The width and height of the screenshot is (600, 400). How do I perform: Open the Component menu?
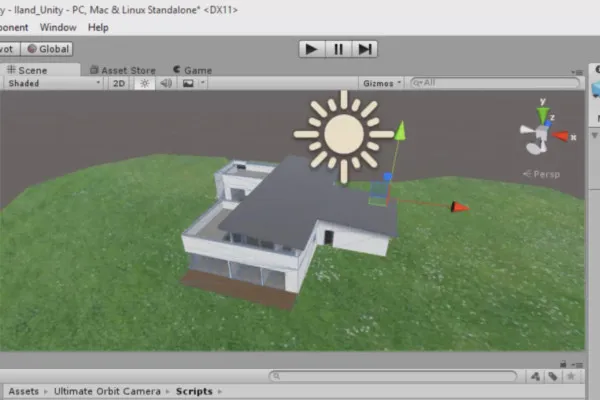[x=14, y=28]
